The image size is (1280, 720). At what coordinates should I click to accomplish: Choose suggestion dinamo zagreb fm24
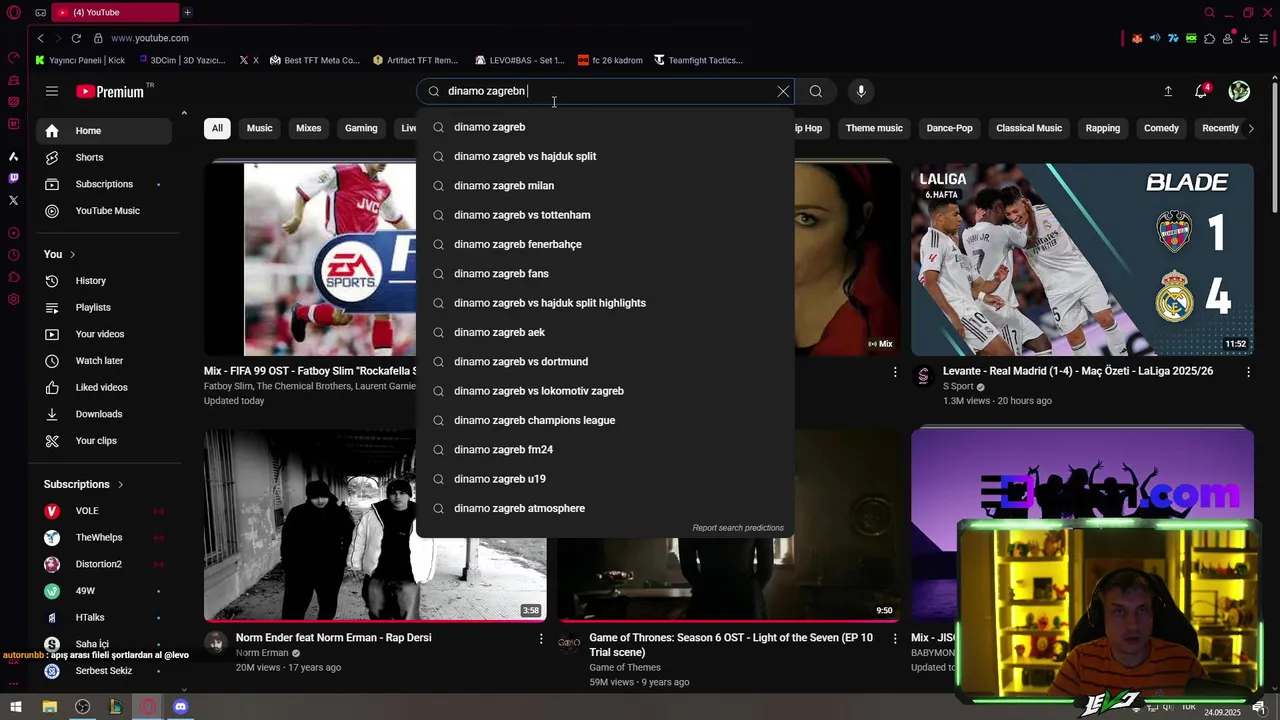pos(605,450)
